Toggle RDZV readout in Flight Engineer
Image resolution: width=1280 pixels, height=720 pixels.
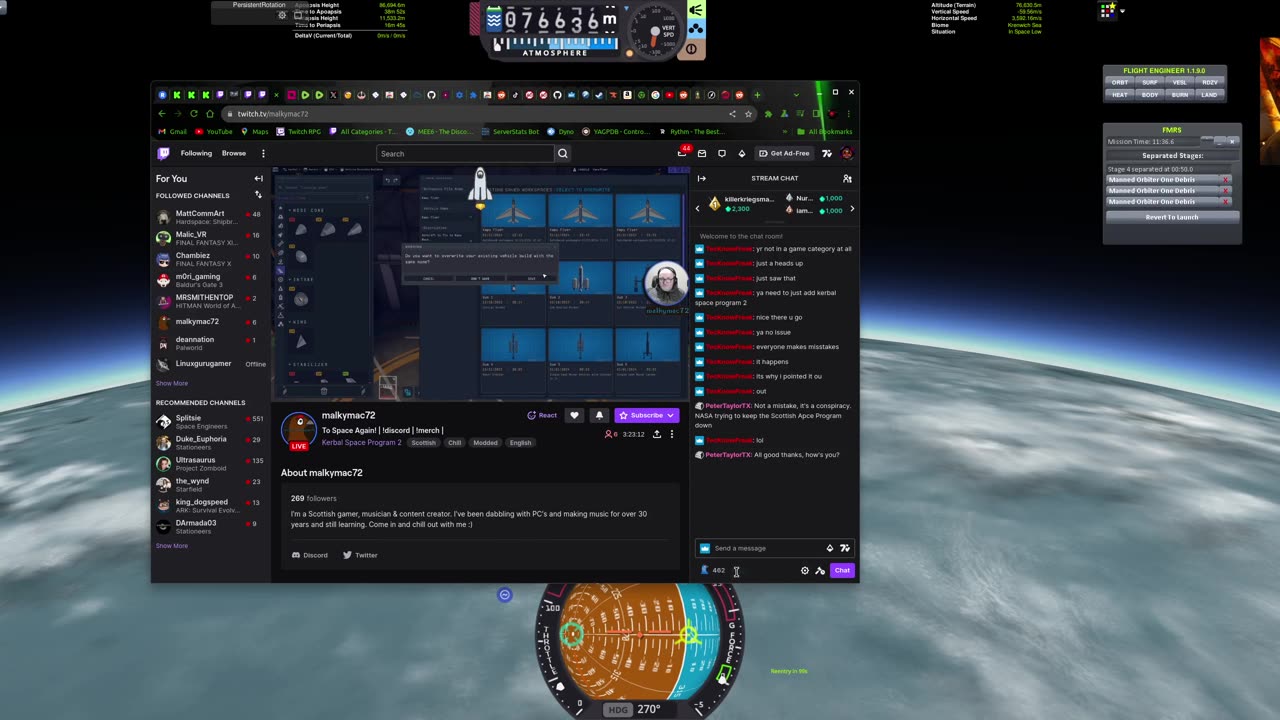(1210, 82)
